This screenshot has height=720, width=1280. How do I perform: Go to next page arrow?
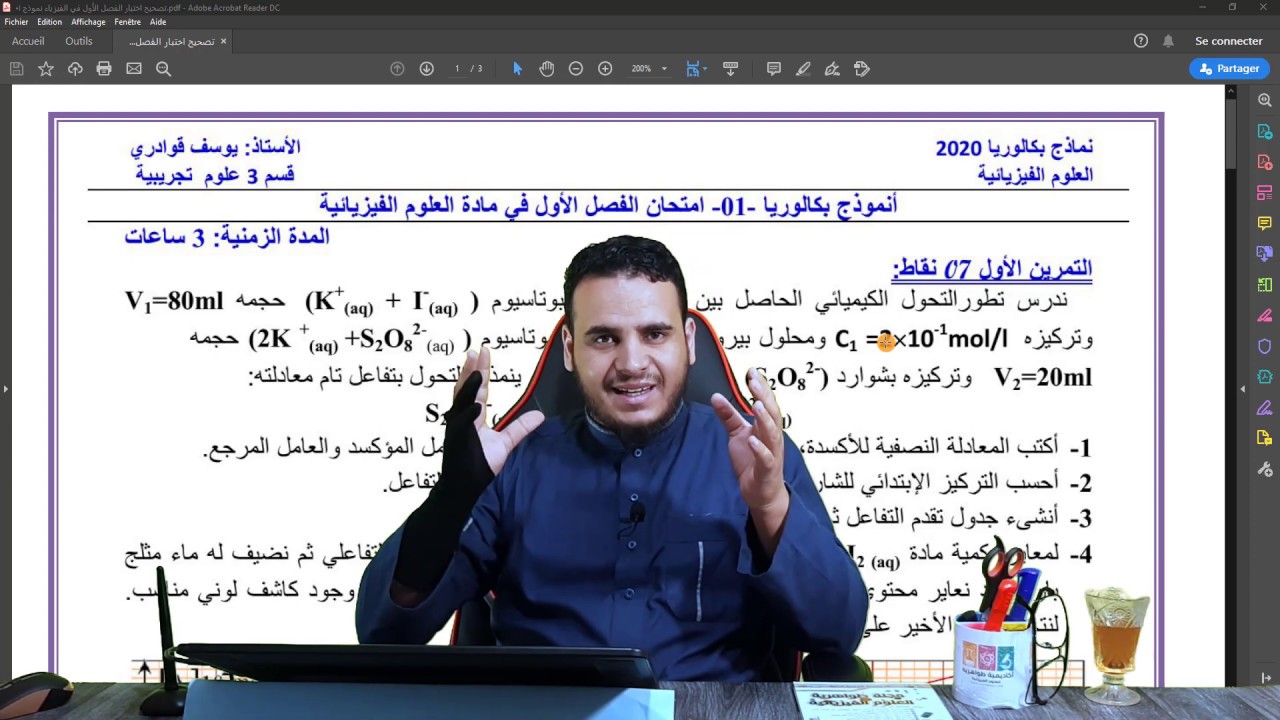pos(426,69)
